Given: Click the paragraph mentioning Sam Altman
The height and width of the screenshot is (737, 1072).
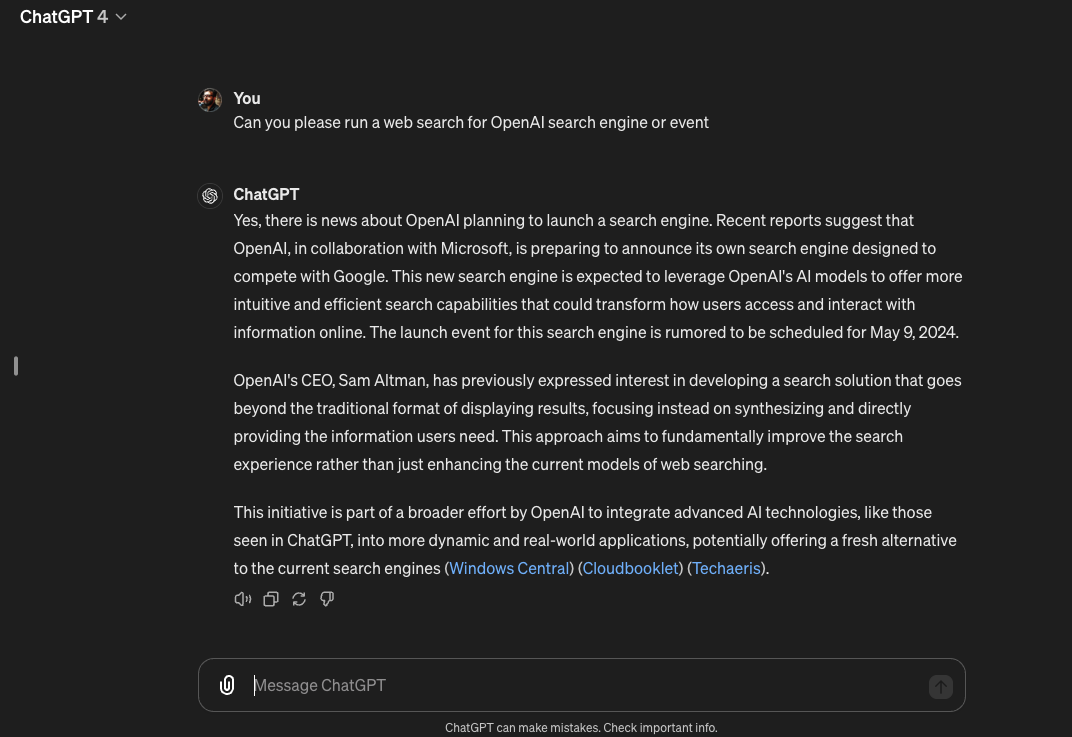Looking at the screenshot, I should pyautogui.click(x=597, y=422).
